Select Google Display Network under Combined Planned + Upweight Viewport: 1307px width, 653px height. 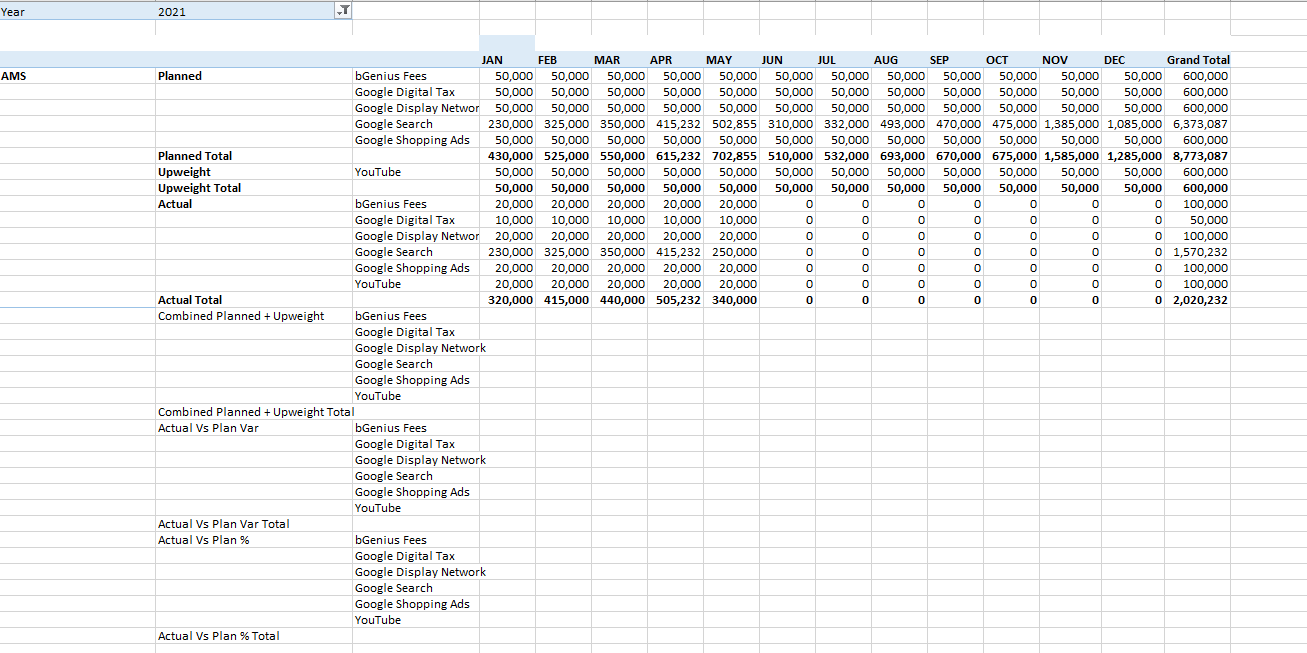[420, 348]
